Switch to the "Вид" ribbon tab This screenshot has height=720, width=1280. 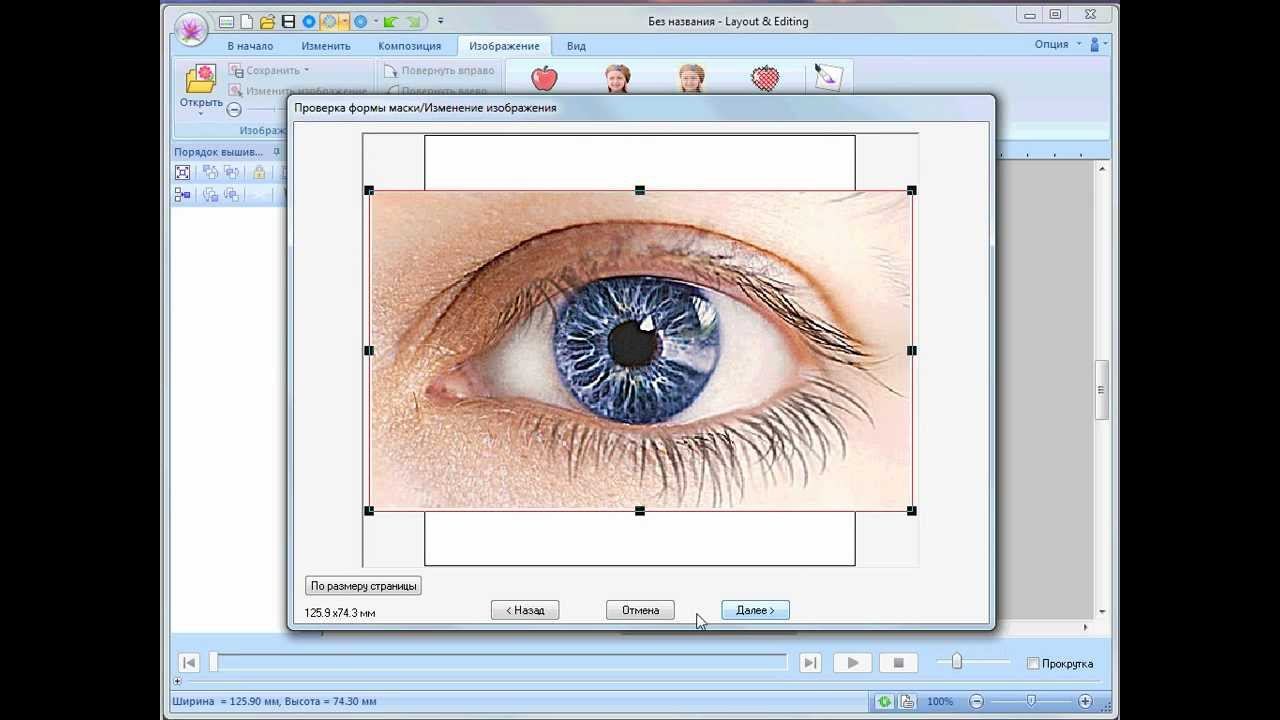(x=576, y=46)
